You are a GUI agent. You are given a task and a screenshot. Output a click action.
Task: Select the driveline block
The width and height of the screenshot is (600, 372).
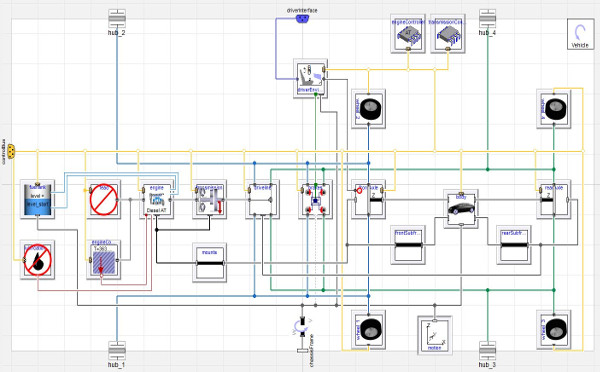(262, 199)
